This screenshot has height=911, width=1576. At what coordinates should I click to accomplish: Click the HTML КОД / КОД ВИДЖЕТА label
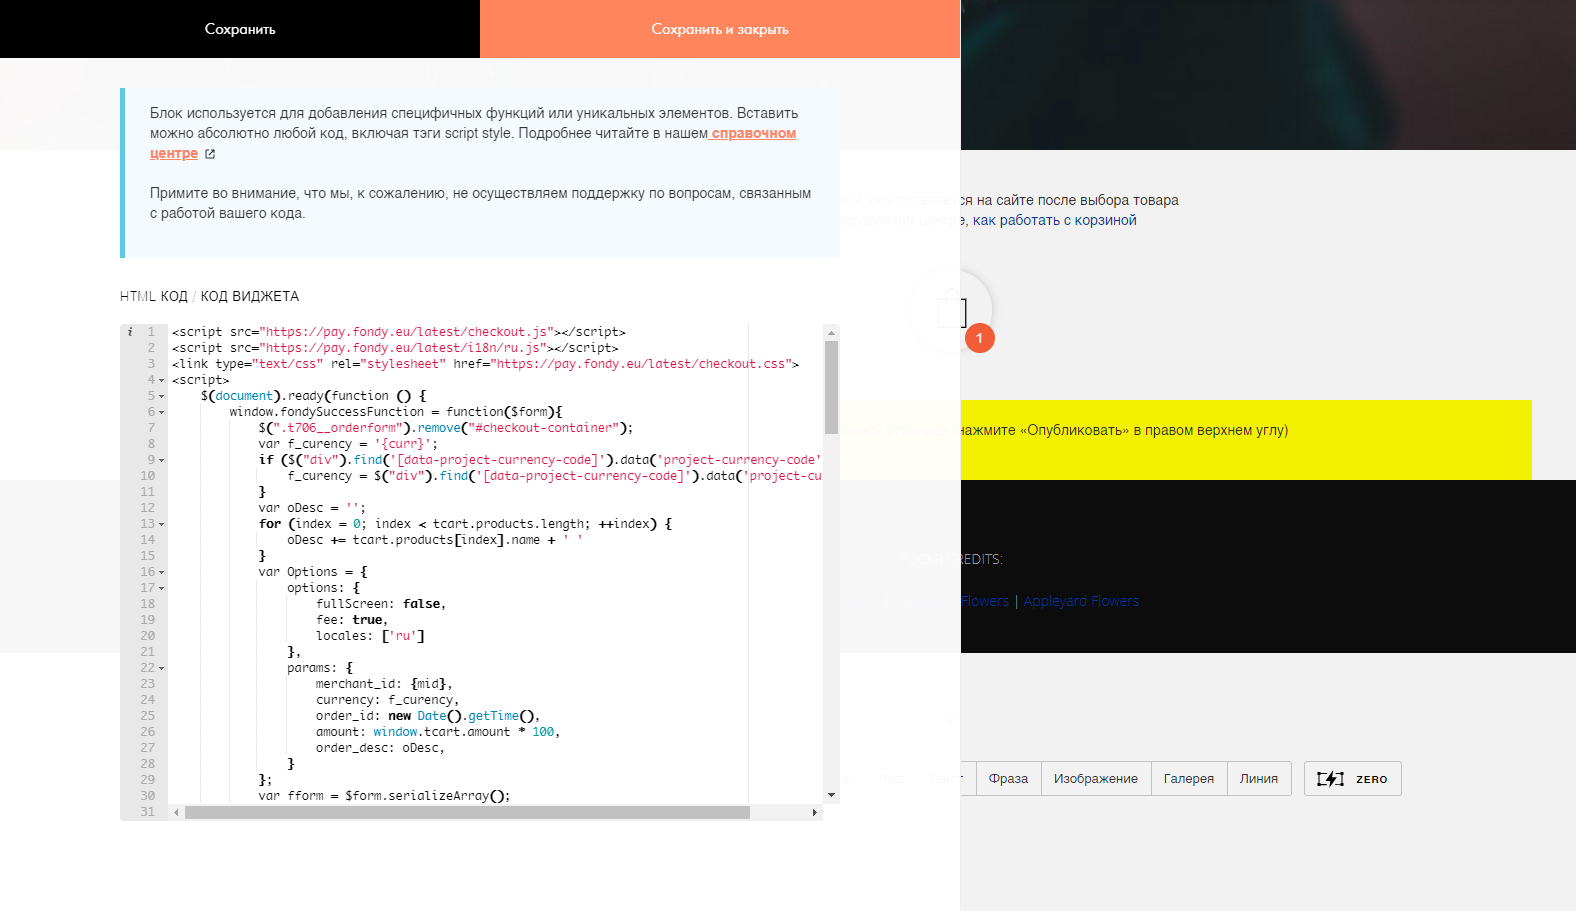[x=209, y=296]
